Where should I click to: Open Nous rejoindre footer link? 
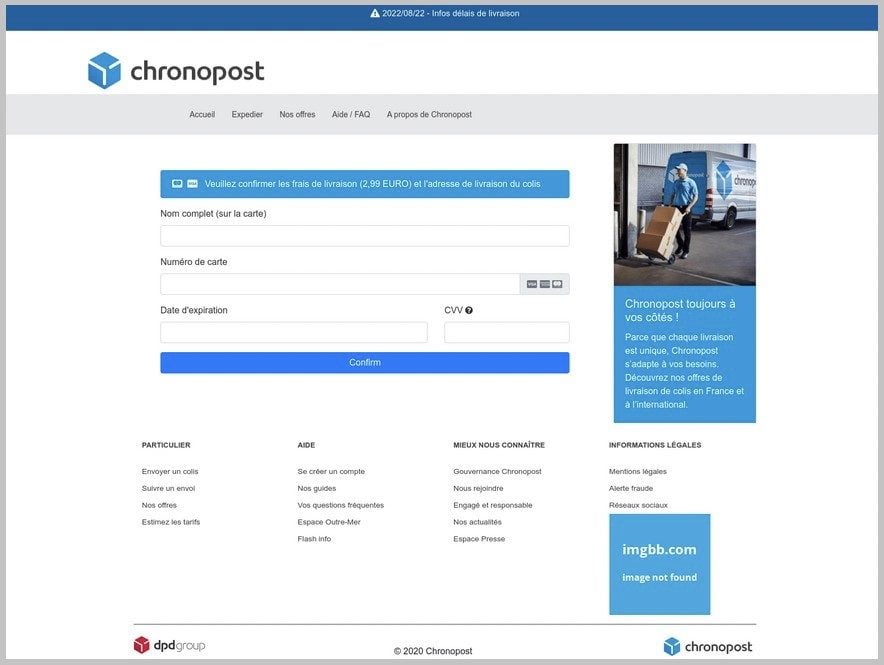tap(478, 488)
